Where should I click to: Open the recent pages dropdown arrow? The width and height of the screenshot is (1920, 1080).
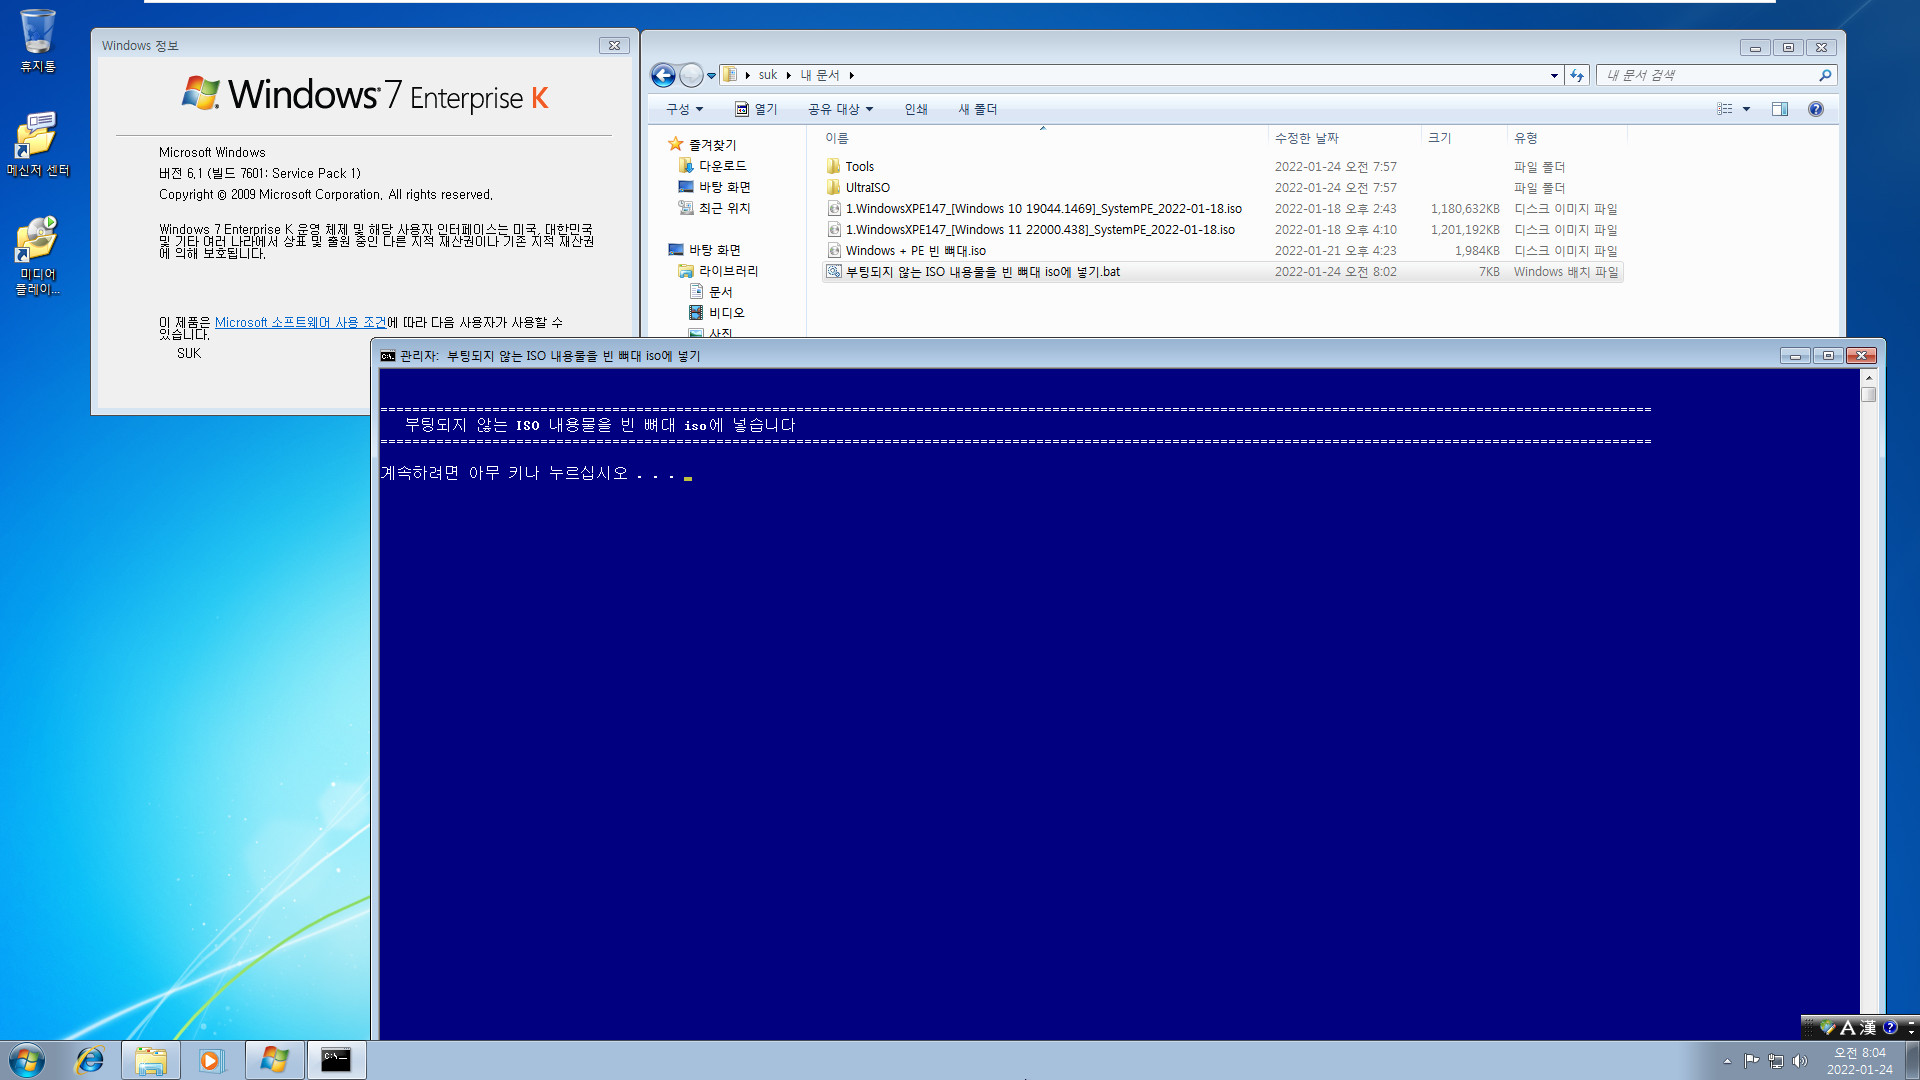click(x=712, y=76)
